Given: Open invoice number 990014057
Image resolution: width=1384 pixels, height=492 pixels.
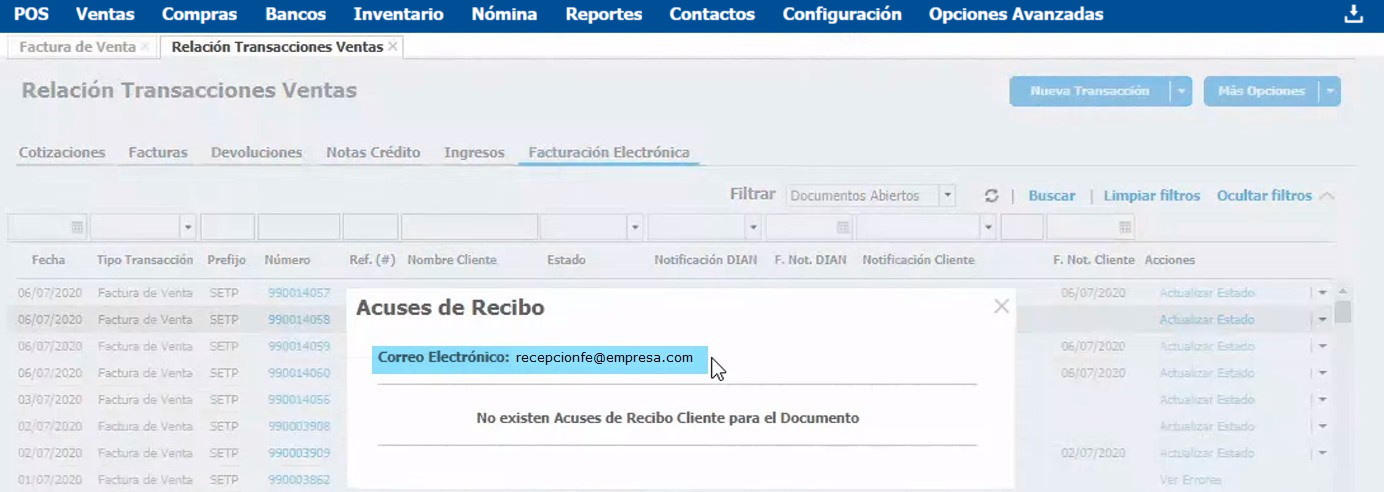Looking at the screenshot, I should coord(298,293).
